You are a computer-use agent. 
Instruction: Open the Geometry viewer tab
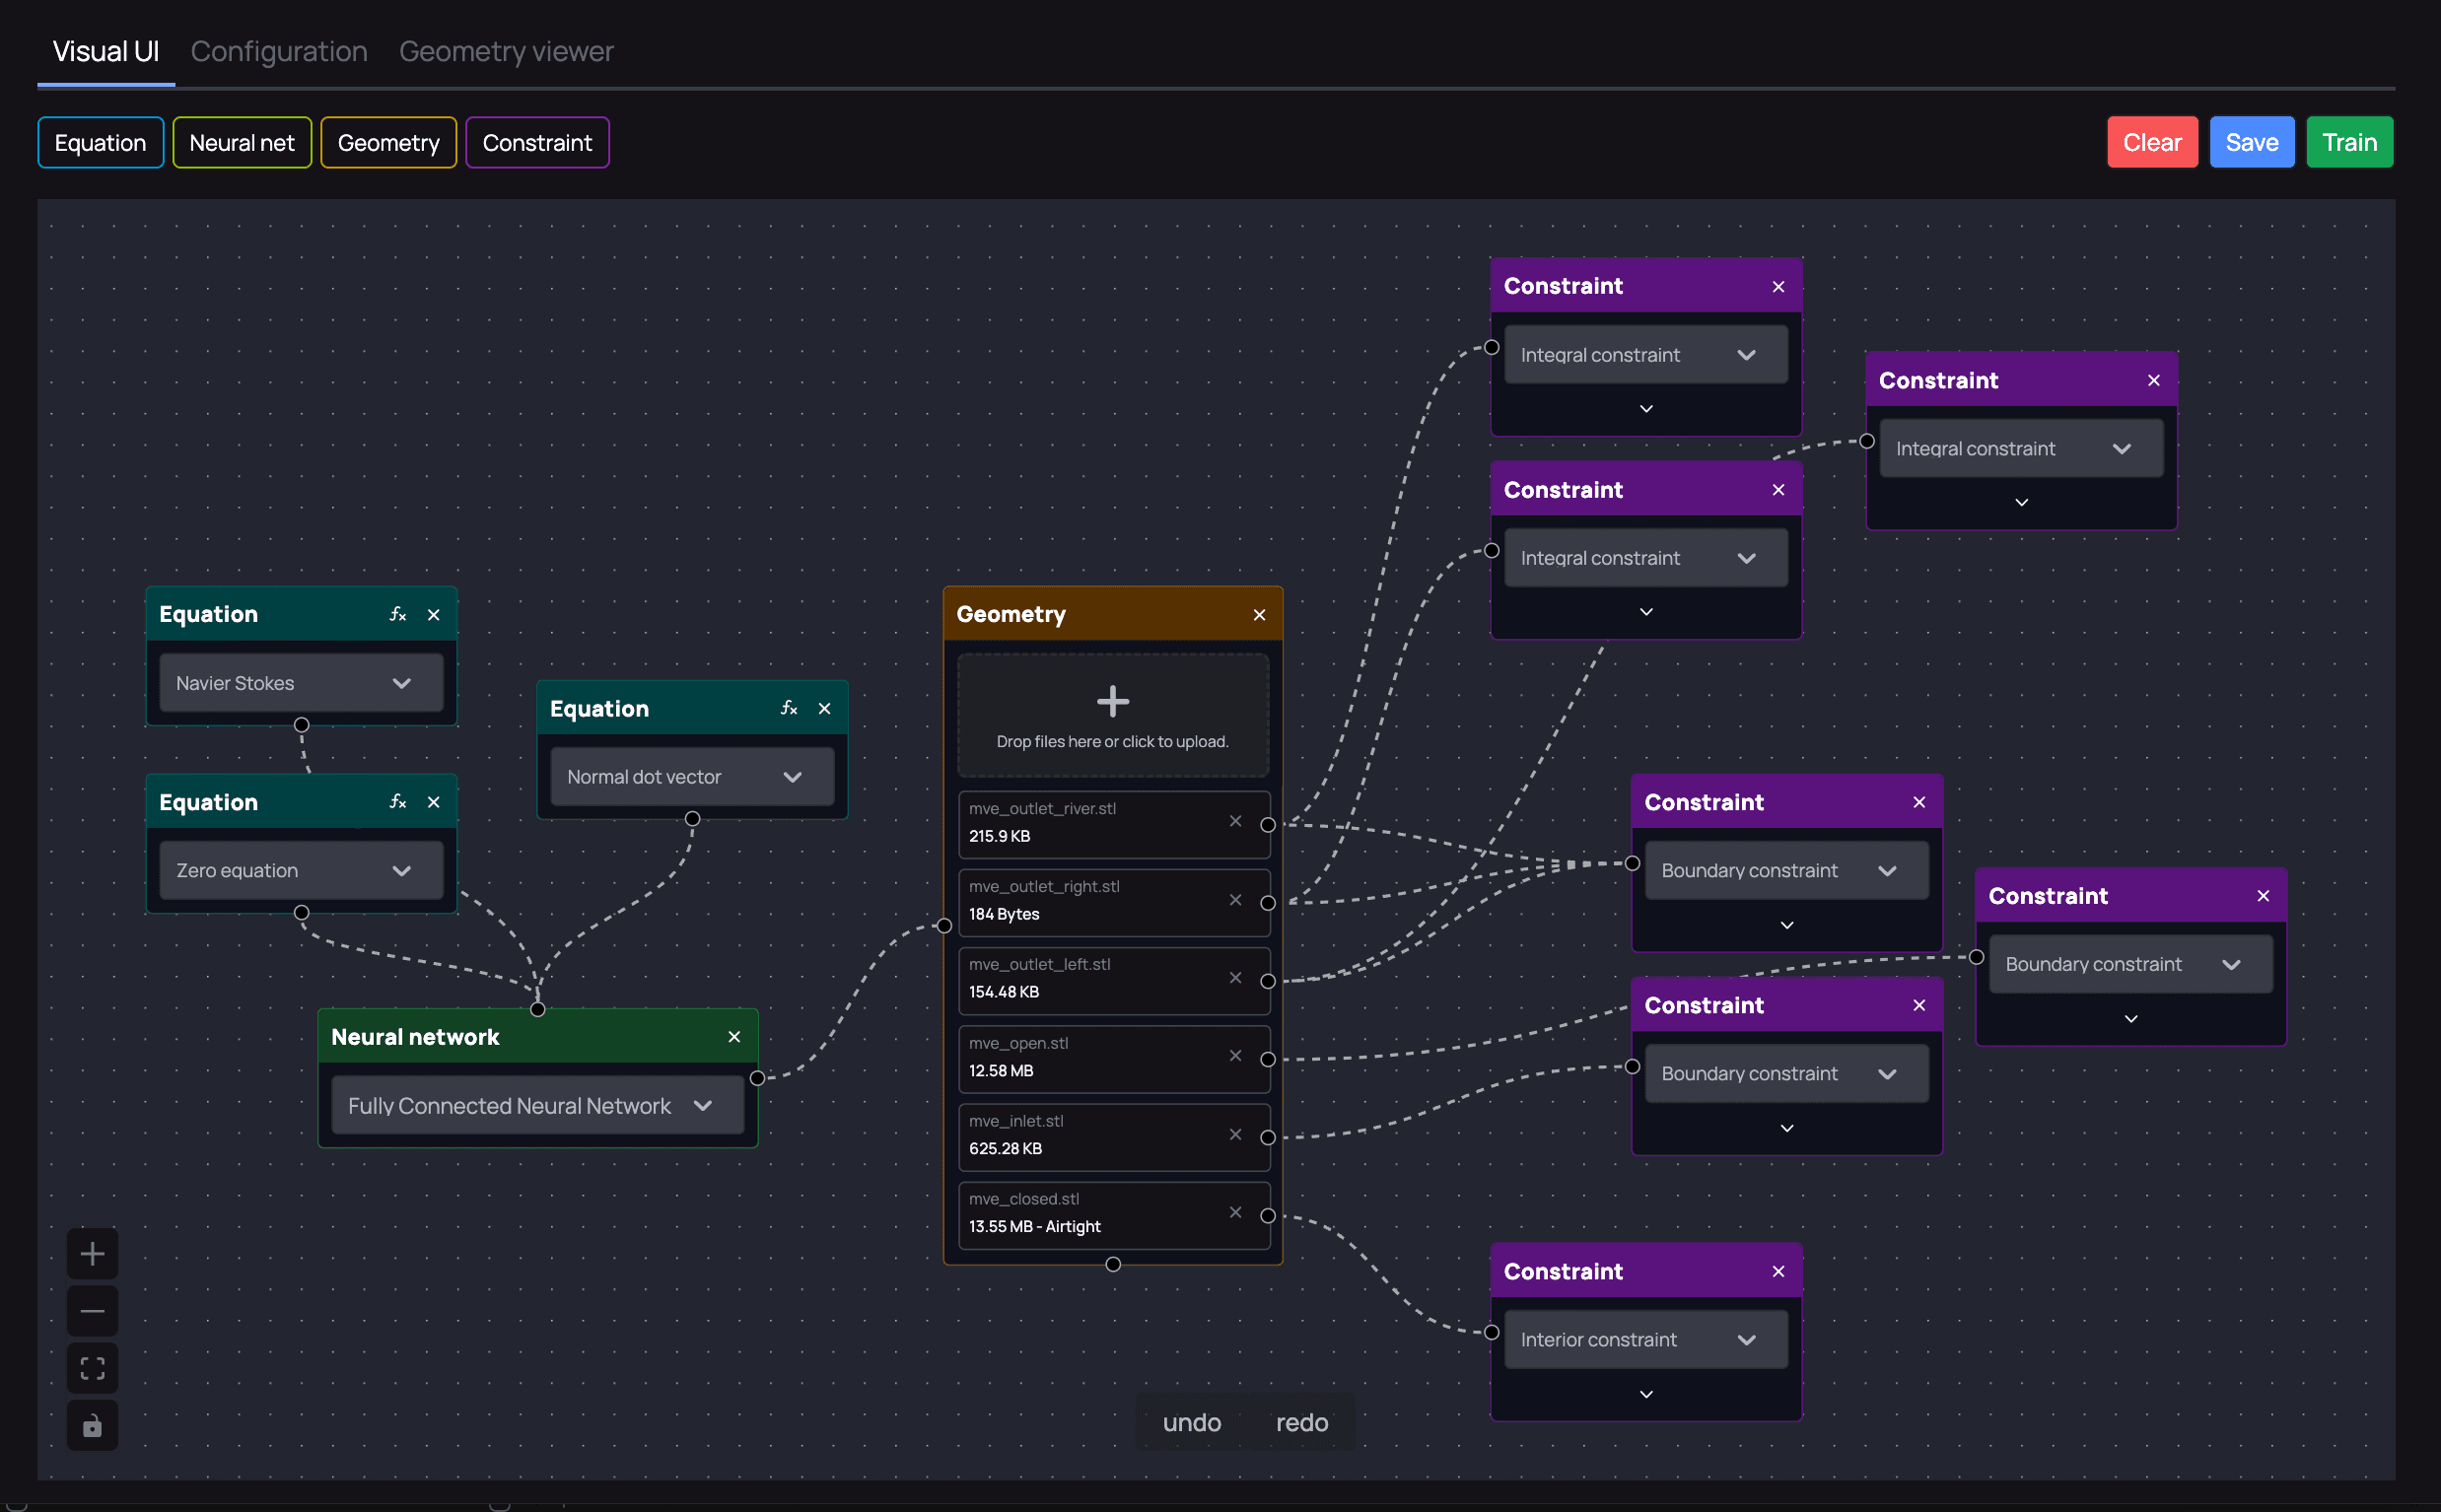click(x=506, y=51)
